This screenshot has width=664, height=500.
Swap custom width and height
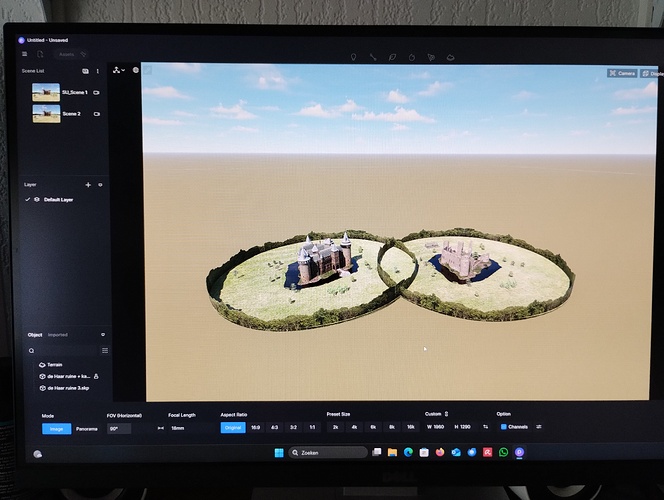click(485, 427)
